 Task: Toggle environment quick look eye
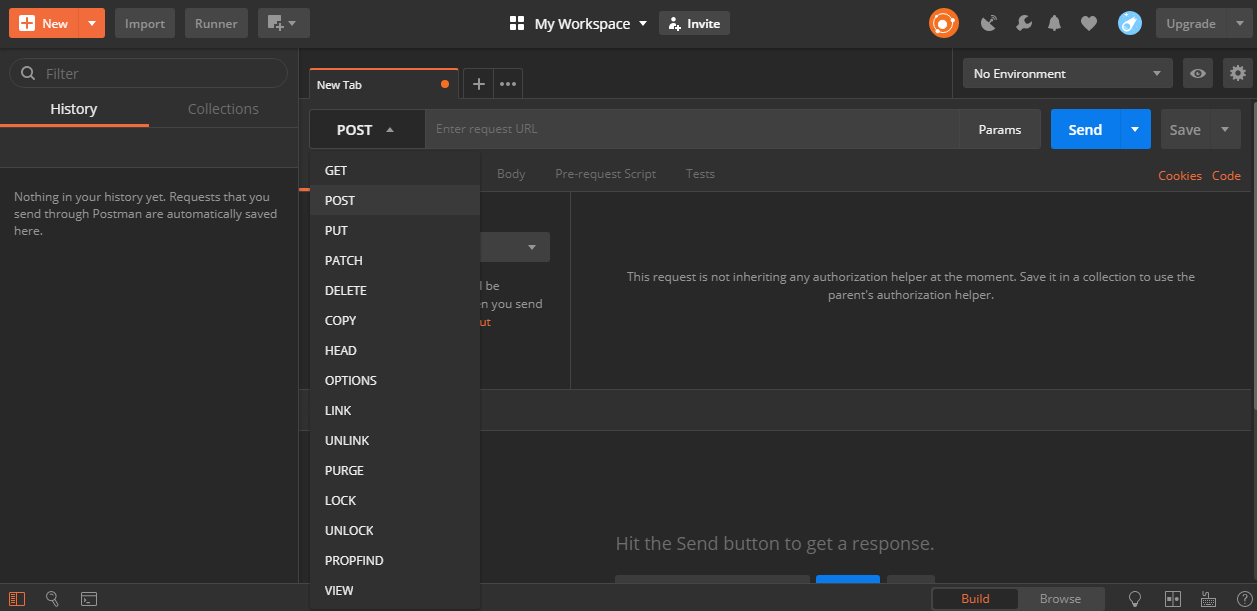[1197, 73]
